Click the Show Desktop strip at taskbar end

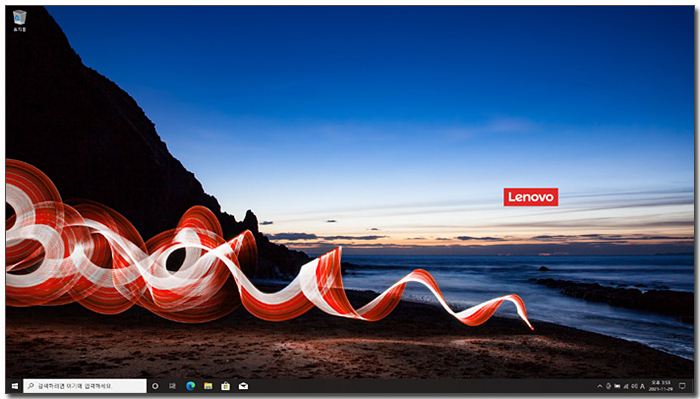[693, 386]
